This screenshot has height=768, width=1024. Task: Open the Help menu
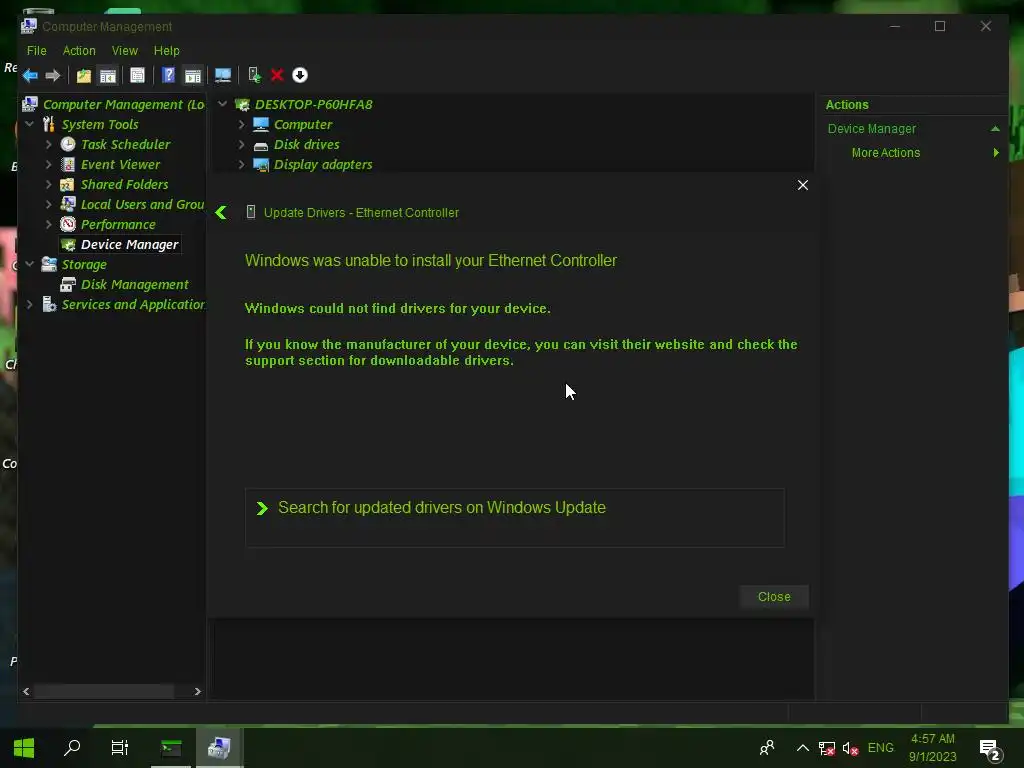pyautogui.click(x=167, y=50)
